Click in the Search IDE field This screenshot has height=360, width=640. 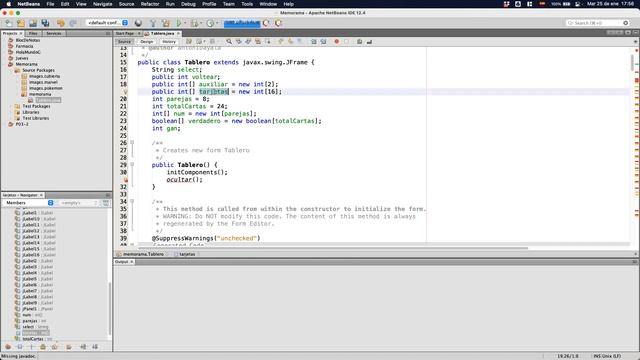click(597, 23)
